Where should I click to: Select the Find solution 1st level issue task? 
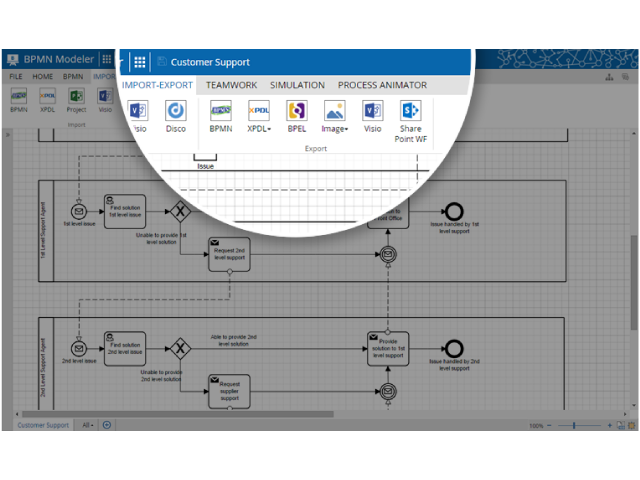point(125,211)
